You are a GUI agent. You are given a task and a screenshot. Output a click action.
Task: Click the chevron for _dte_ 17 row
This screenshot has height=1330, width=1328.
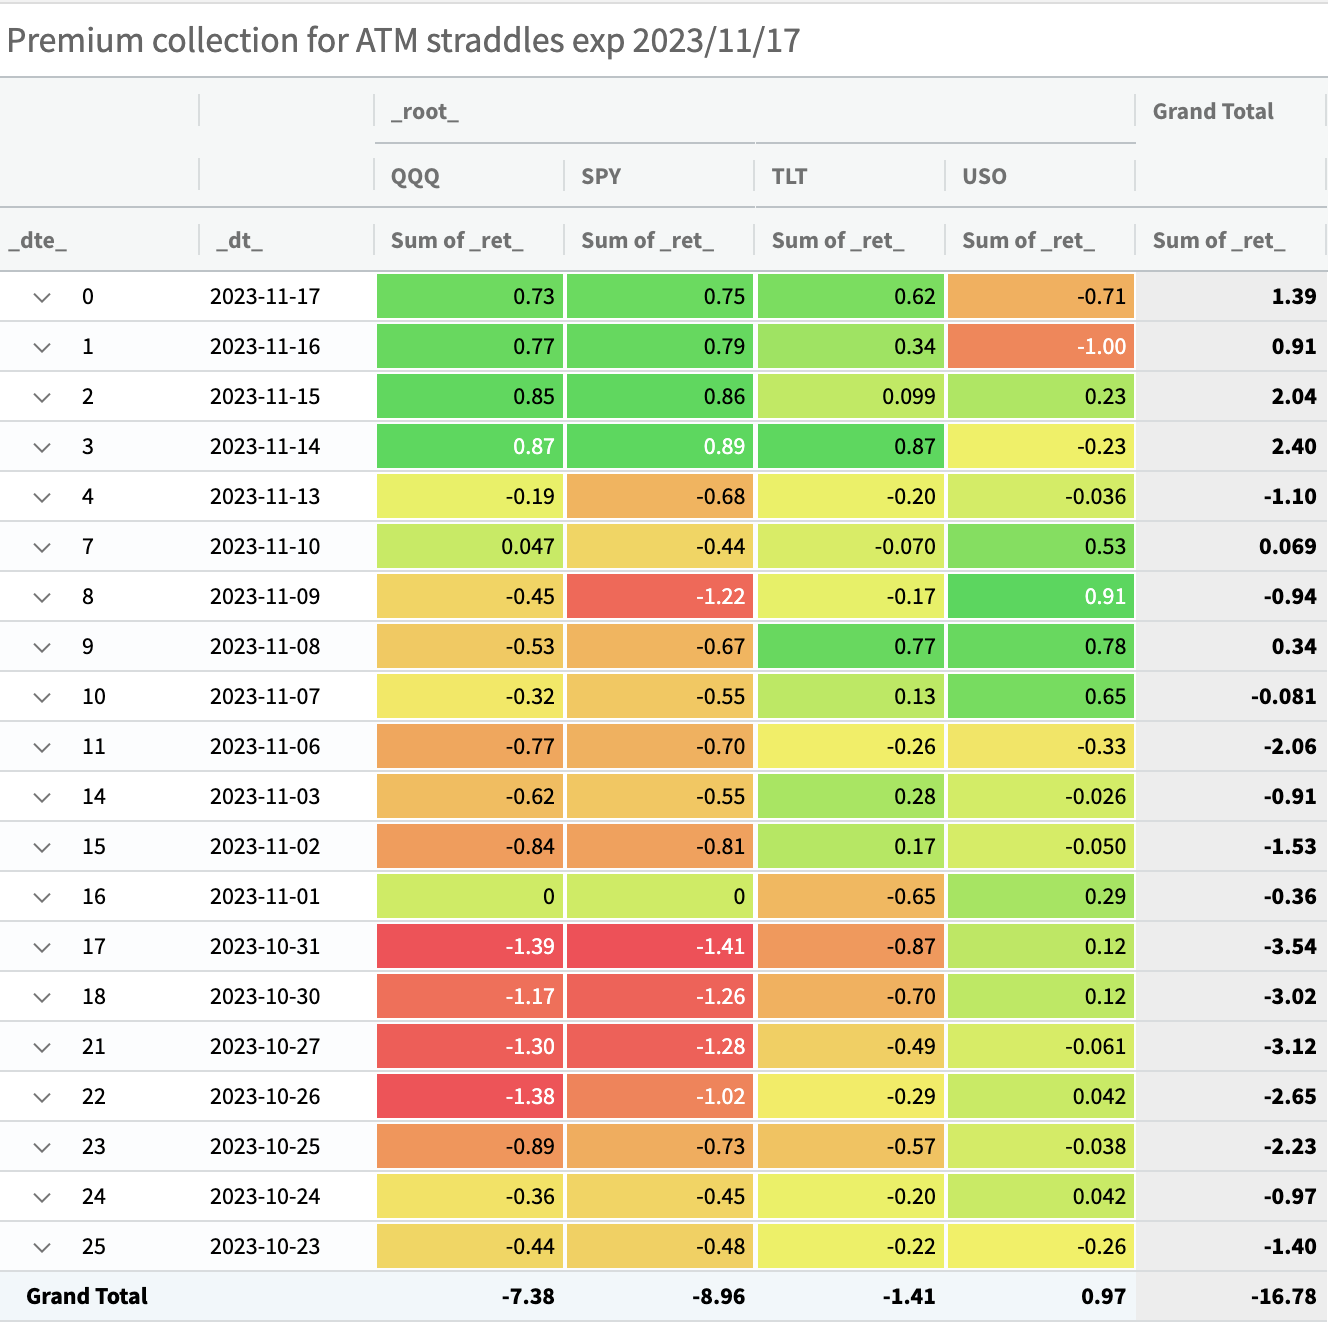point(42,947)
